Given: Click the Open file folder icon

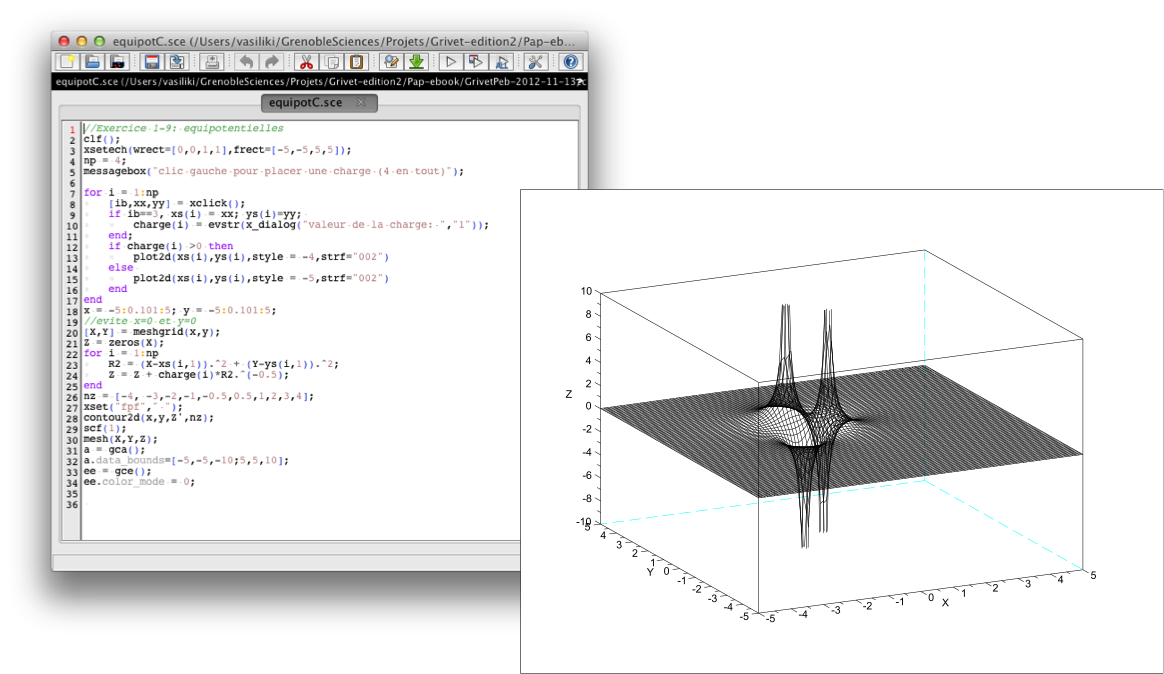Looking at the screenshot, I should click(93, 62).
